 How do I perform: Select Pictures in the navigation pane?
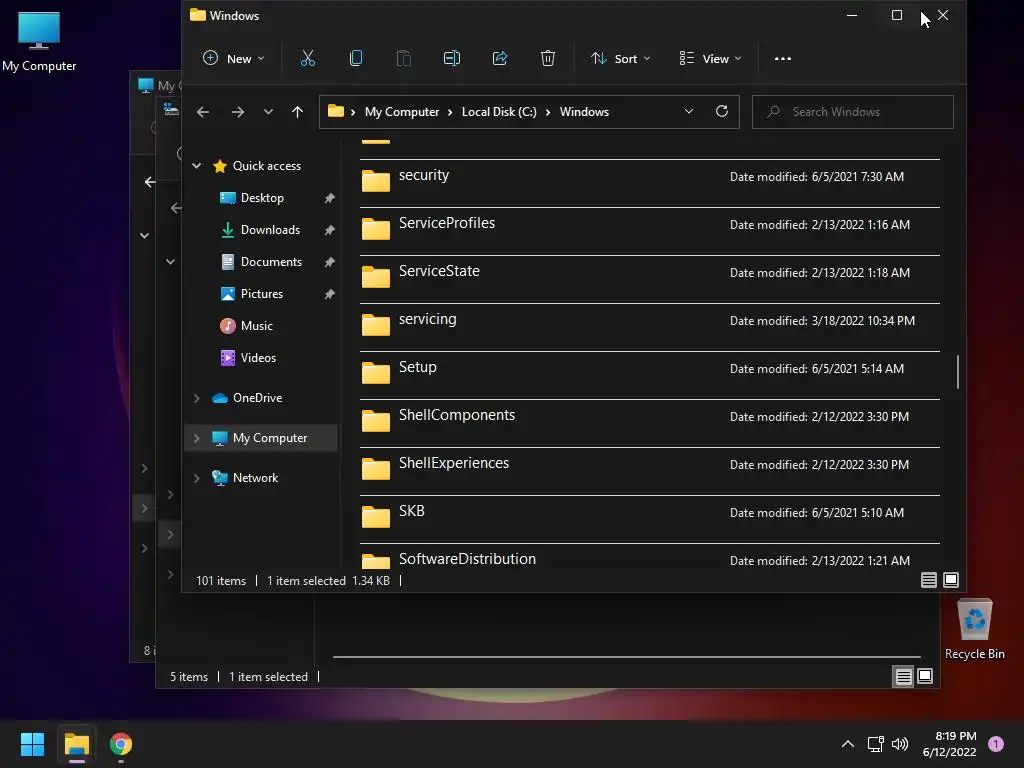coord(261,294)
